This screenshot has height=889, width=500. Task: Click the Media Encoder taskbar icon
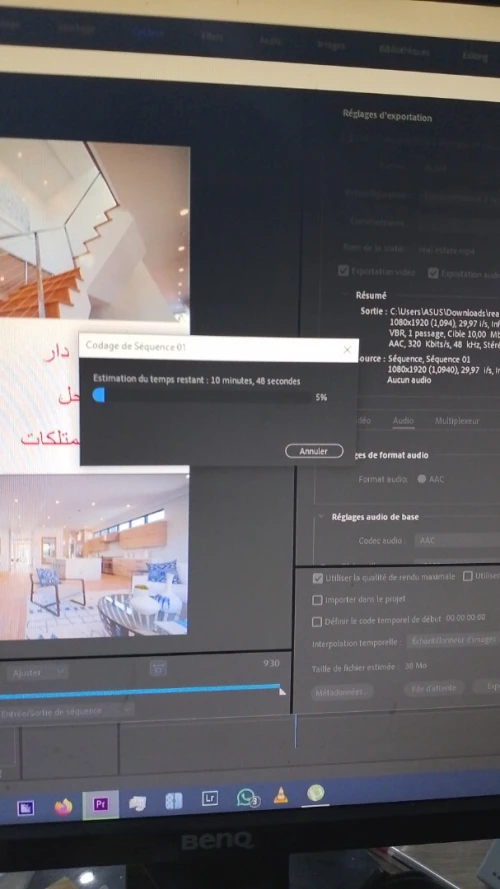[25, 807]
